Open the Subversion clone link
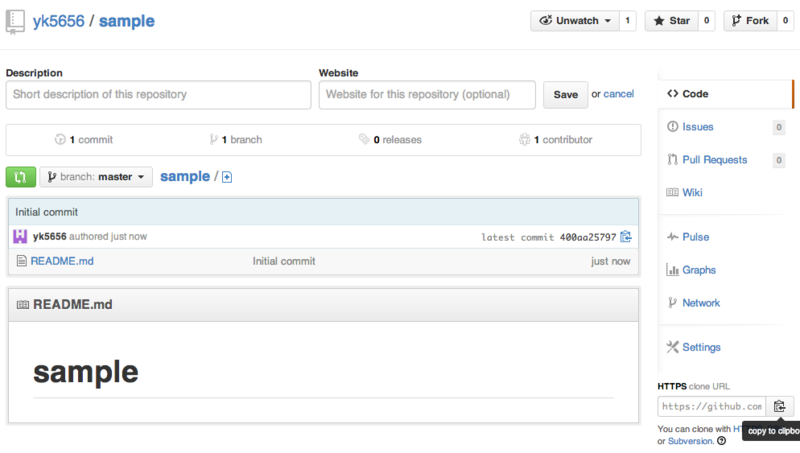 (x=690, y=441)
